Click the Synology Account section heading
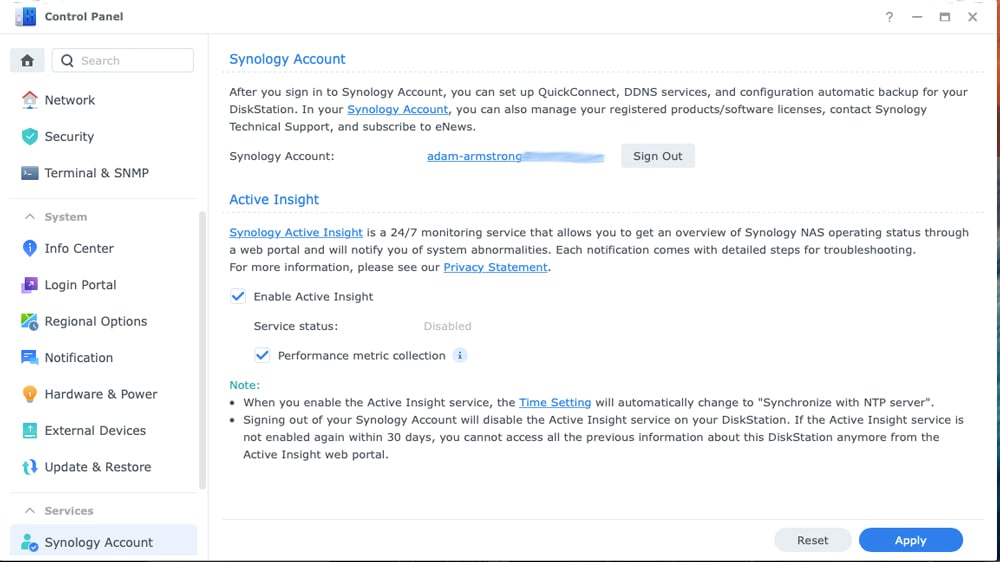The height and width of the screenshot is (562, 1000). tap(287, 59)
